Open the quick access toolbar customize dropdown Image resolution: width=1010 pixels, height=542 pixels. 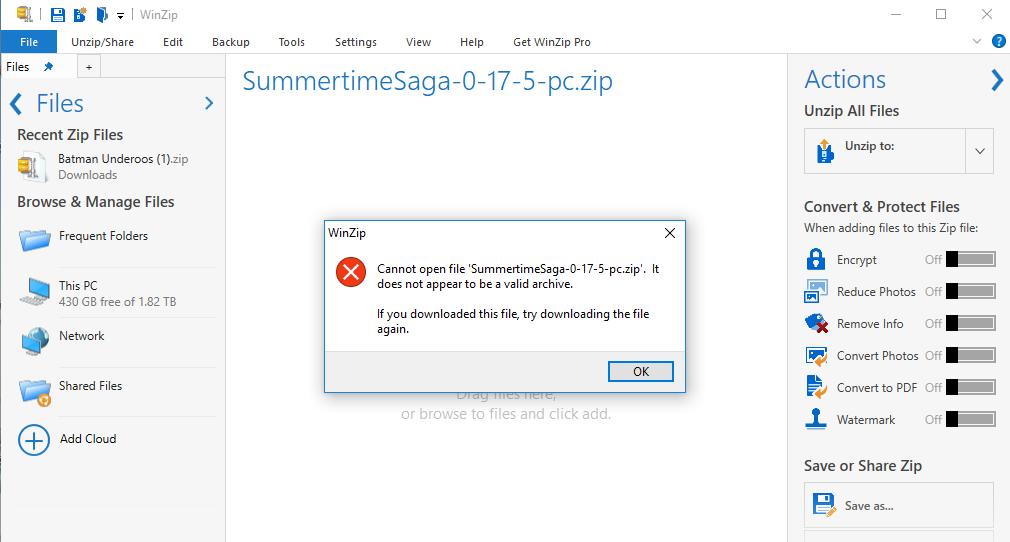pos(121,15)
